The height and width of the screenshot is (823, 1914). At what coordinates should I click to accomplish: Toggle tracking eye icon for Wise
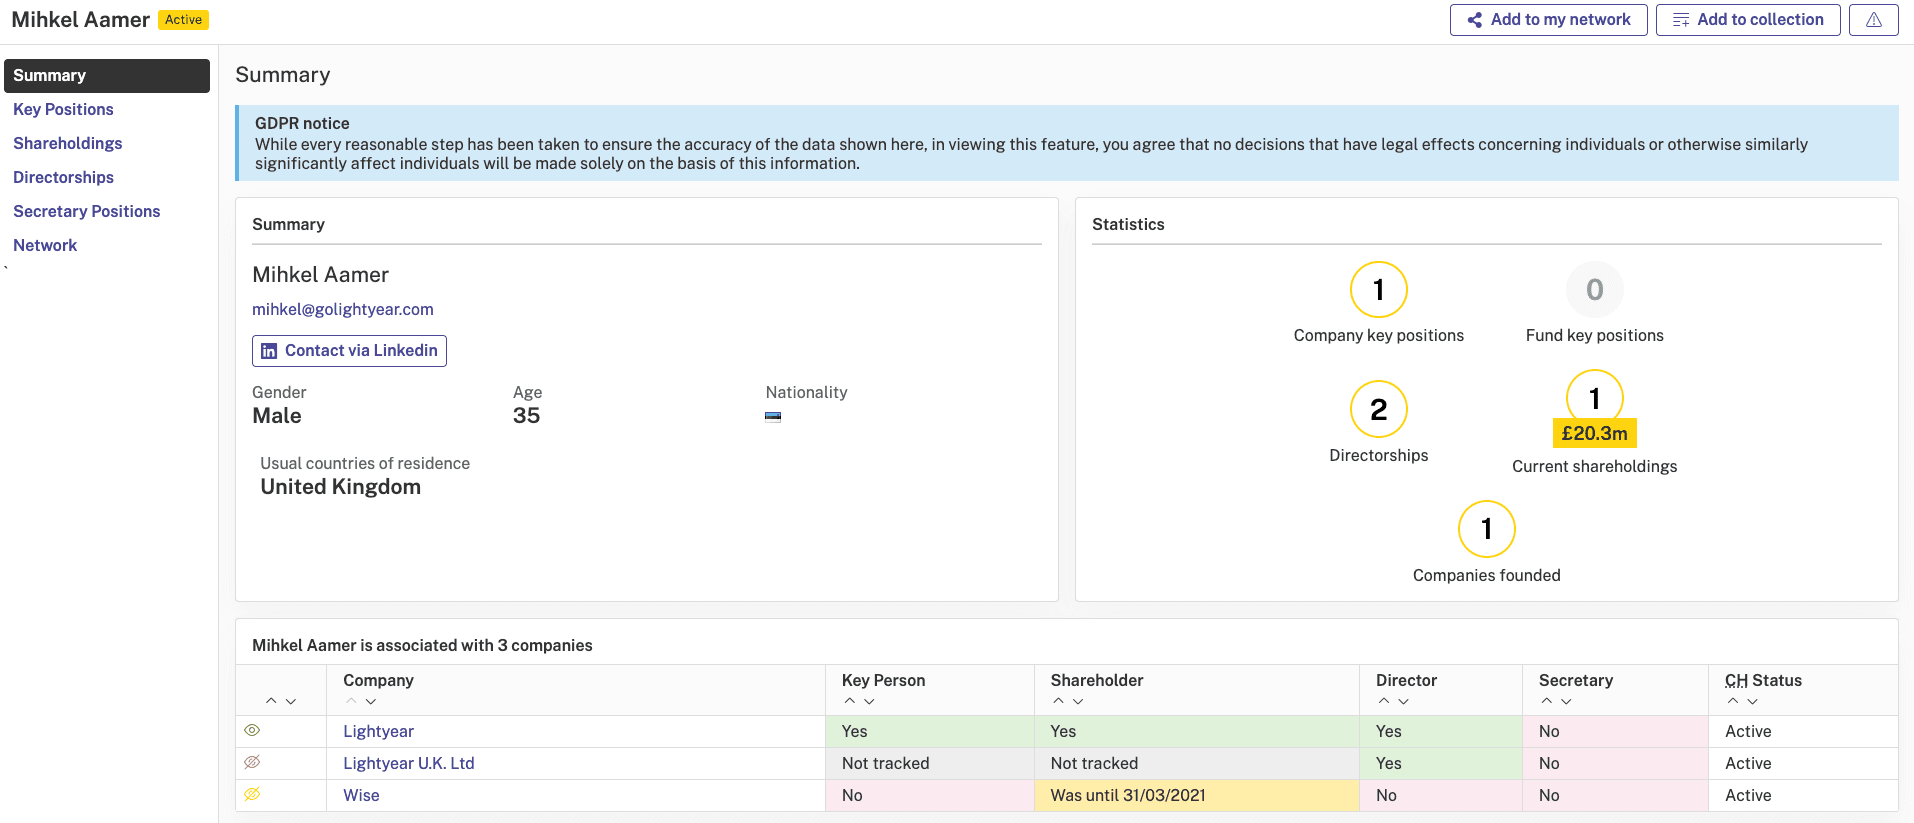pos(252,795)
